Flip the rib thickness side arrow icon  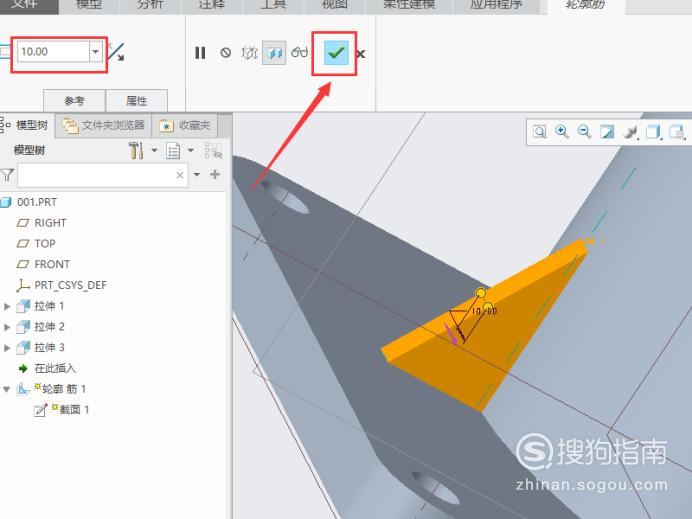tap(116, 52)
